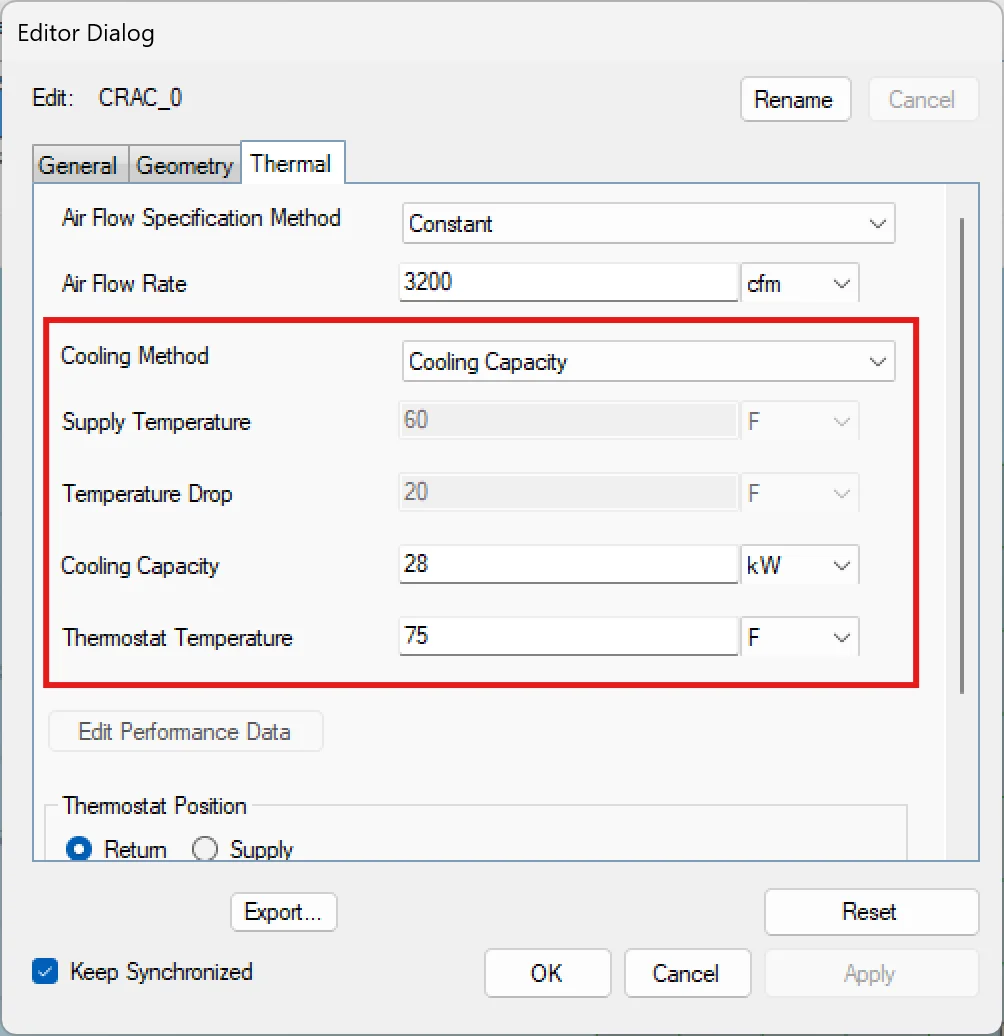1004x1036 pixels.
Task: Select the Thermal tab
Action: [x=292, y=162]
